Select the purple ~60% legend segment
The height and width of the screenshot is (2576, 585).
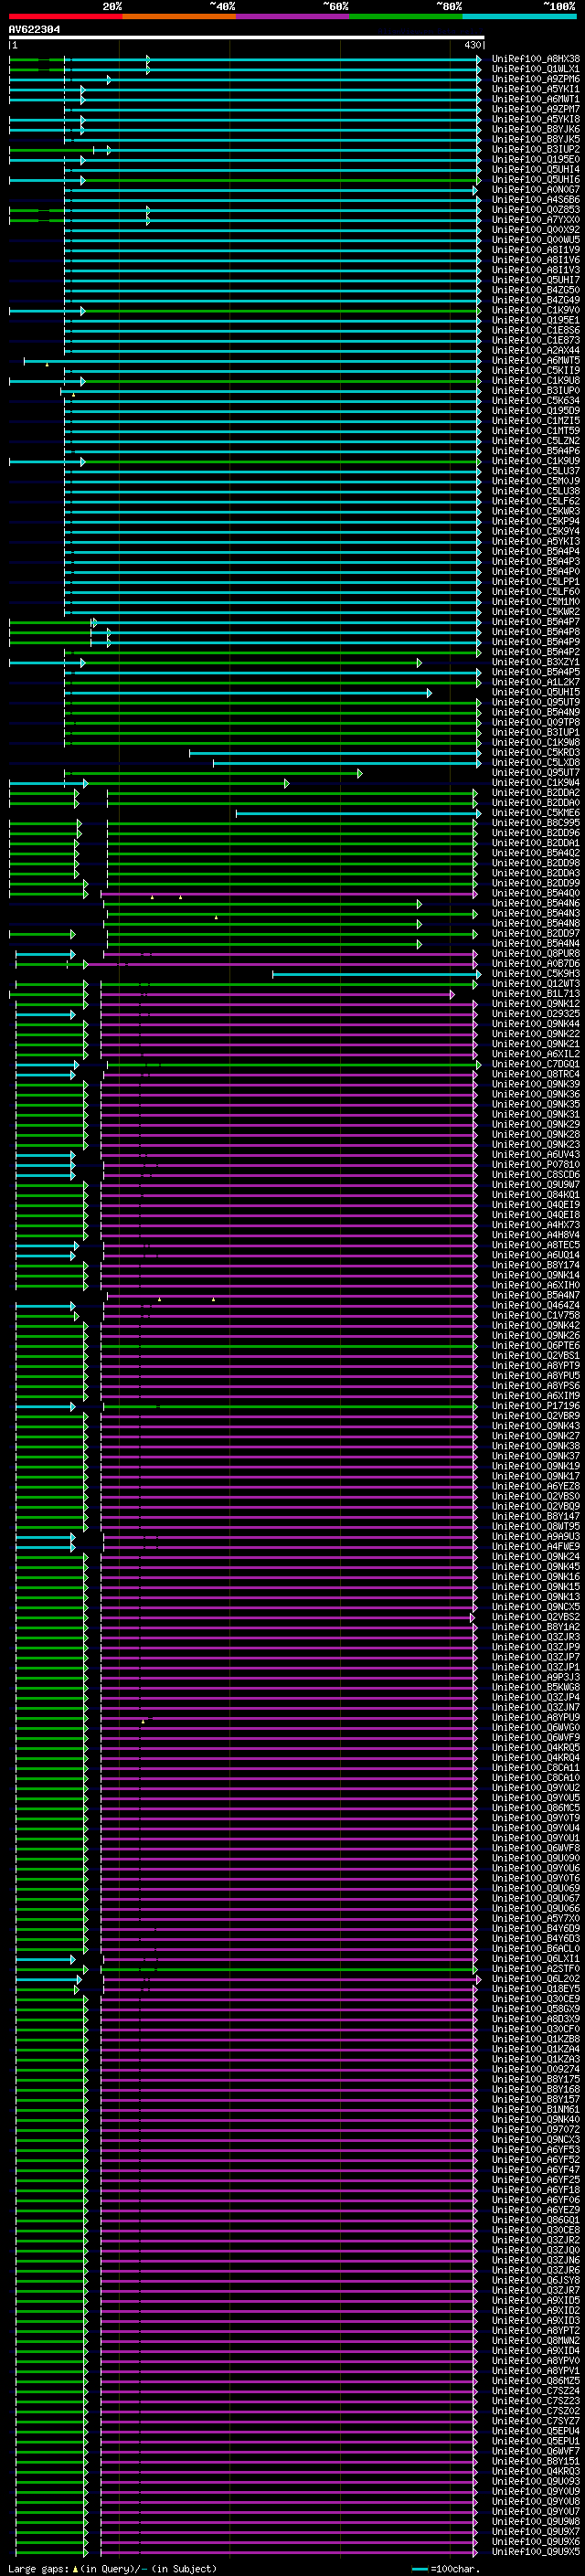pos(292,16)
